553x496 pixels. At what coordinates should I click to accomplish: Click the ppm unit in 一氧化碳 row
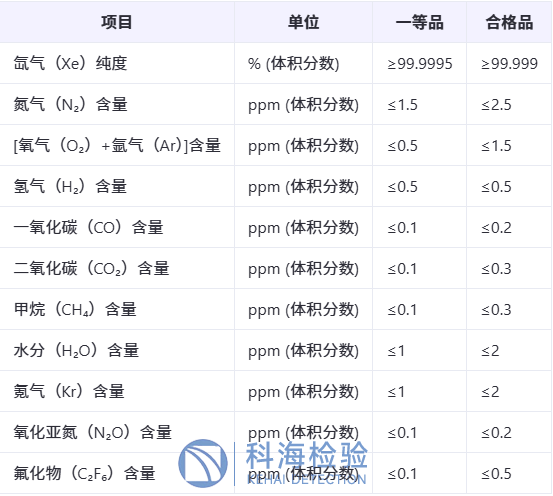point(303,228)
